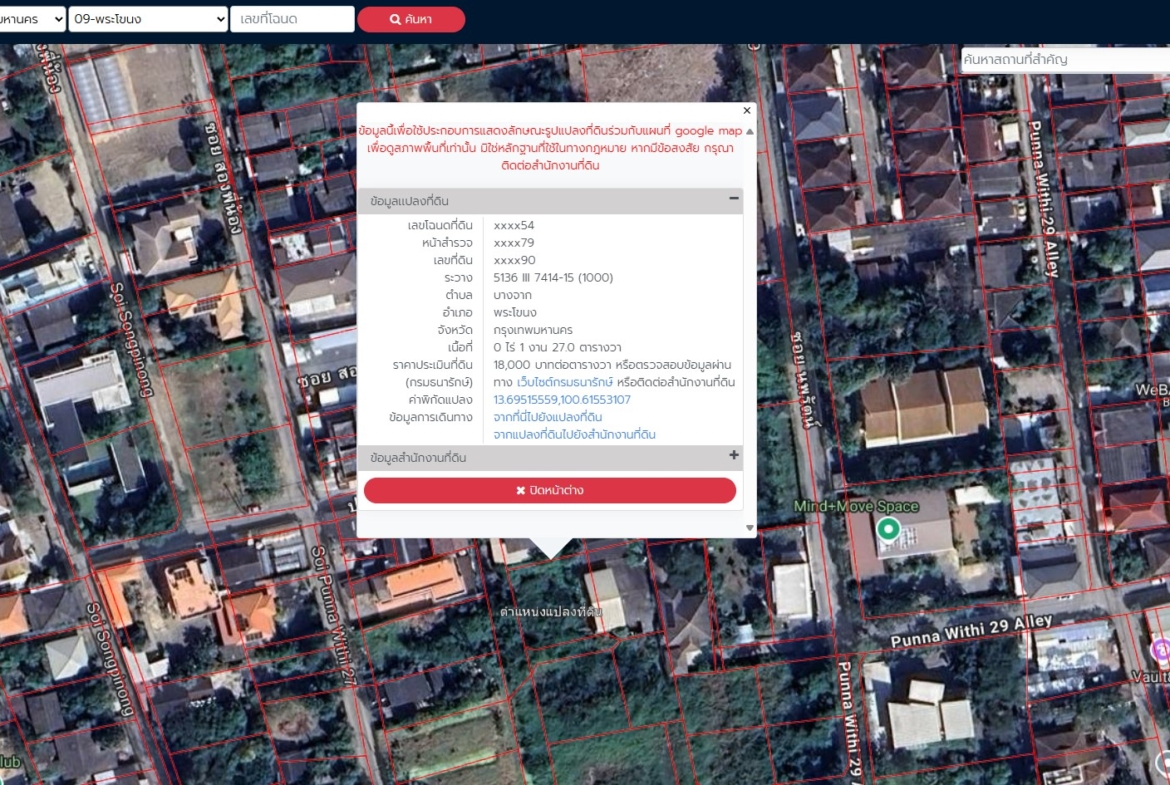This screenshot has height=785, width=1170.
Task: Open the เว็บไซต์กรมธนารักษ์ link
Action: point(565,382)
